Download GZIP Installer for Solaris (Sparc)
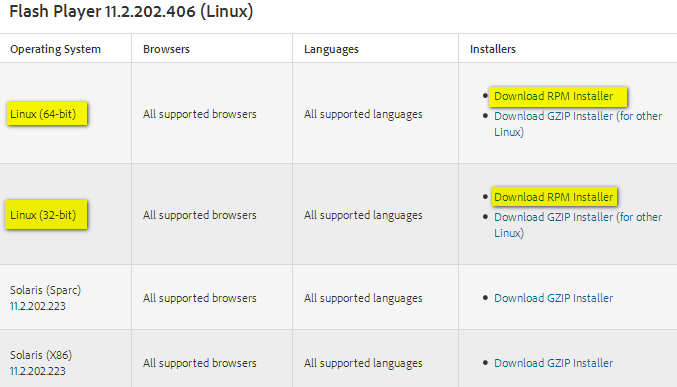The image size is (677, 387). click(554, 298)
